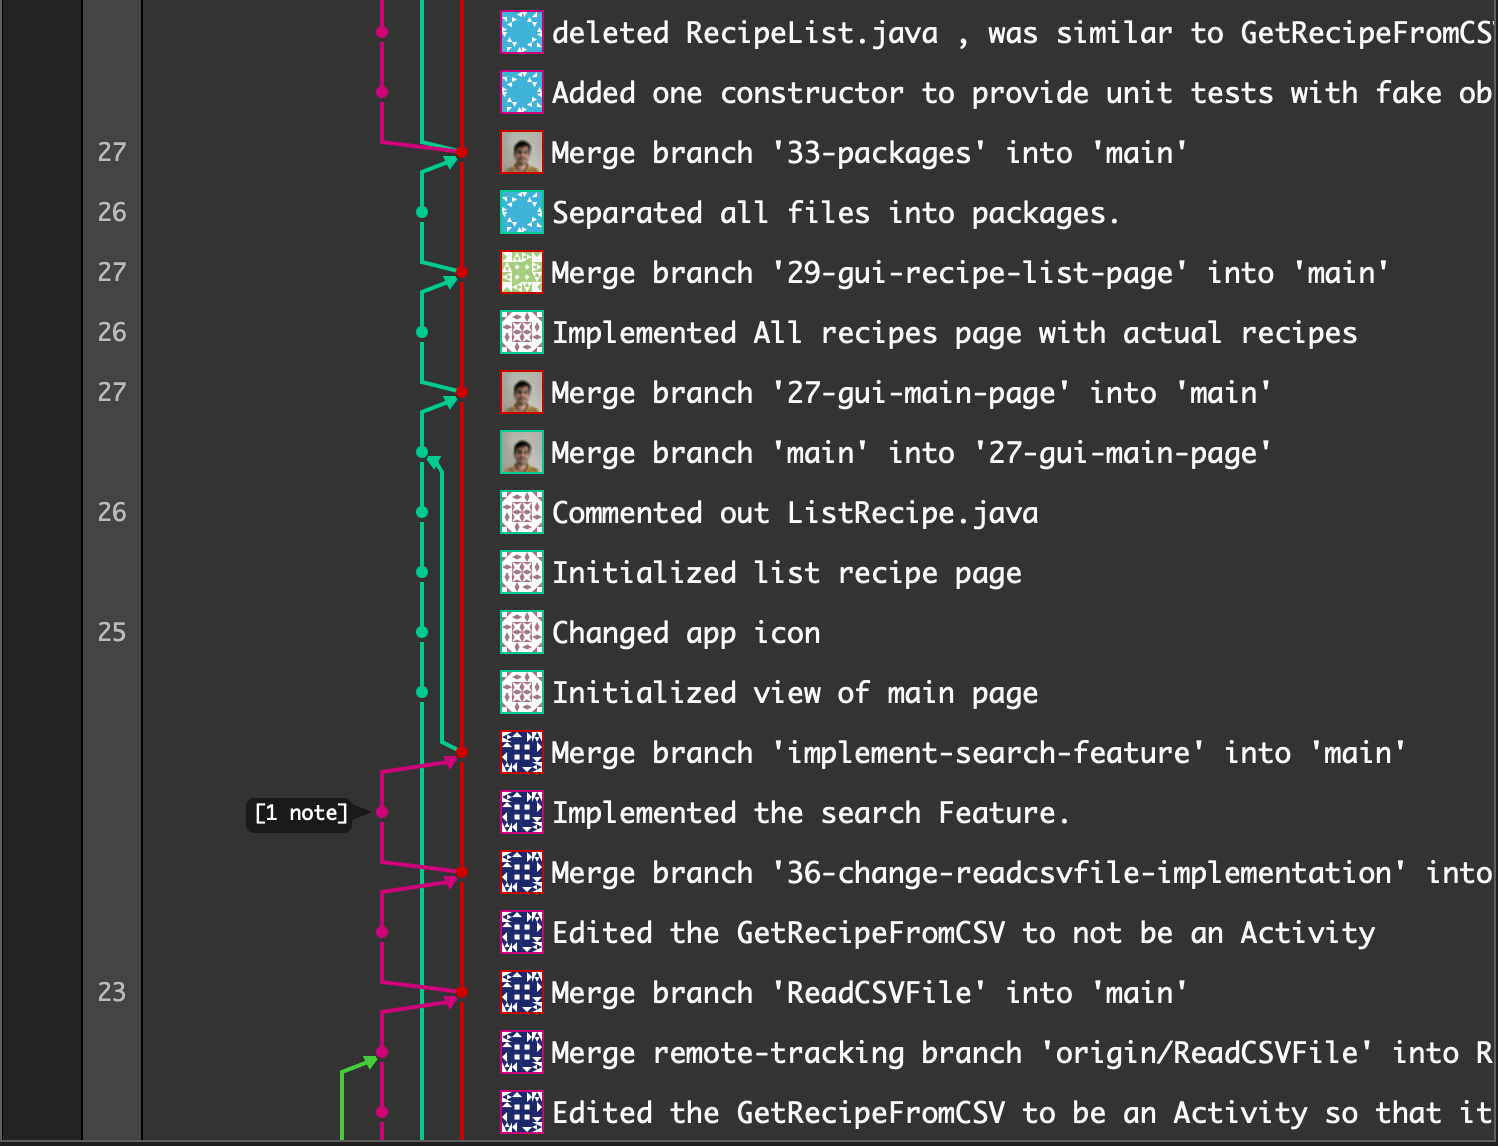Image resolution: width=1498 pixels, height=1146 pixels.
Task: Select commit 'Initialized list recipe page'
Action: [787, 573]
